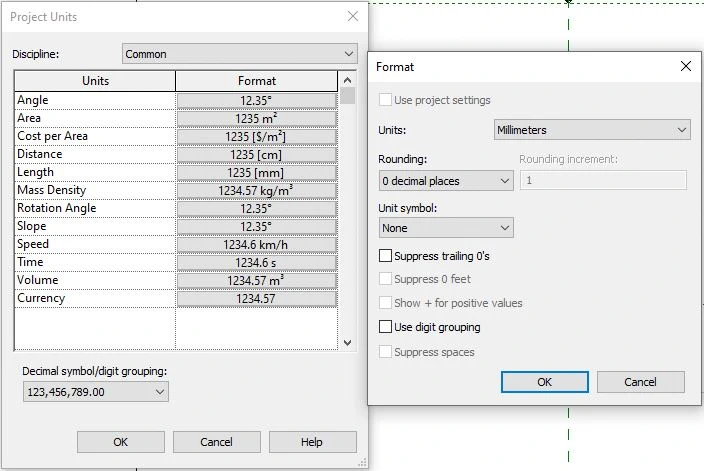
Task: Edit the Length format button
Action: pos(257,172)
